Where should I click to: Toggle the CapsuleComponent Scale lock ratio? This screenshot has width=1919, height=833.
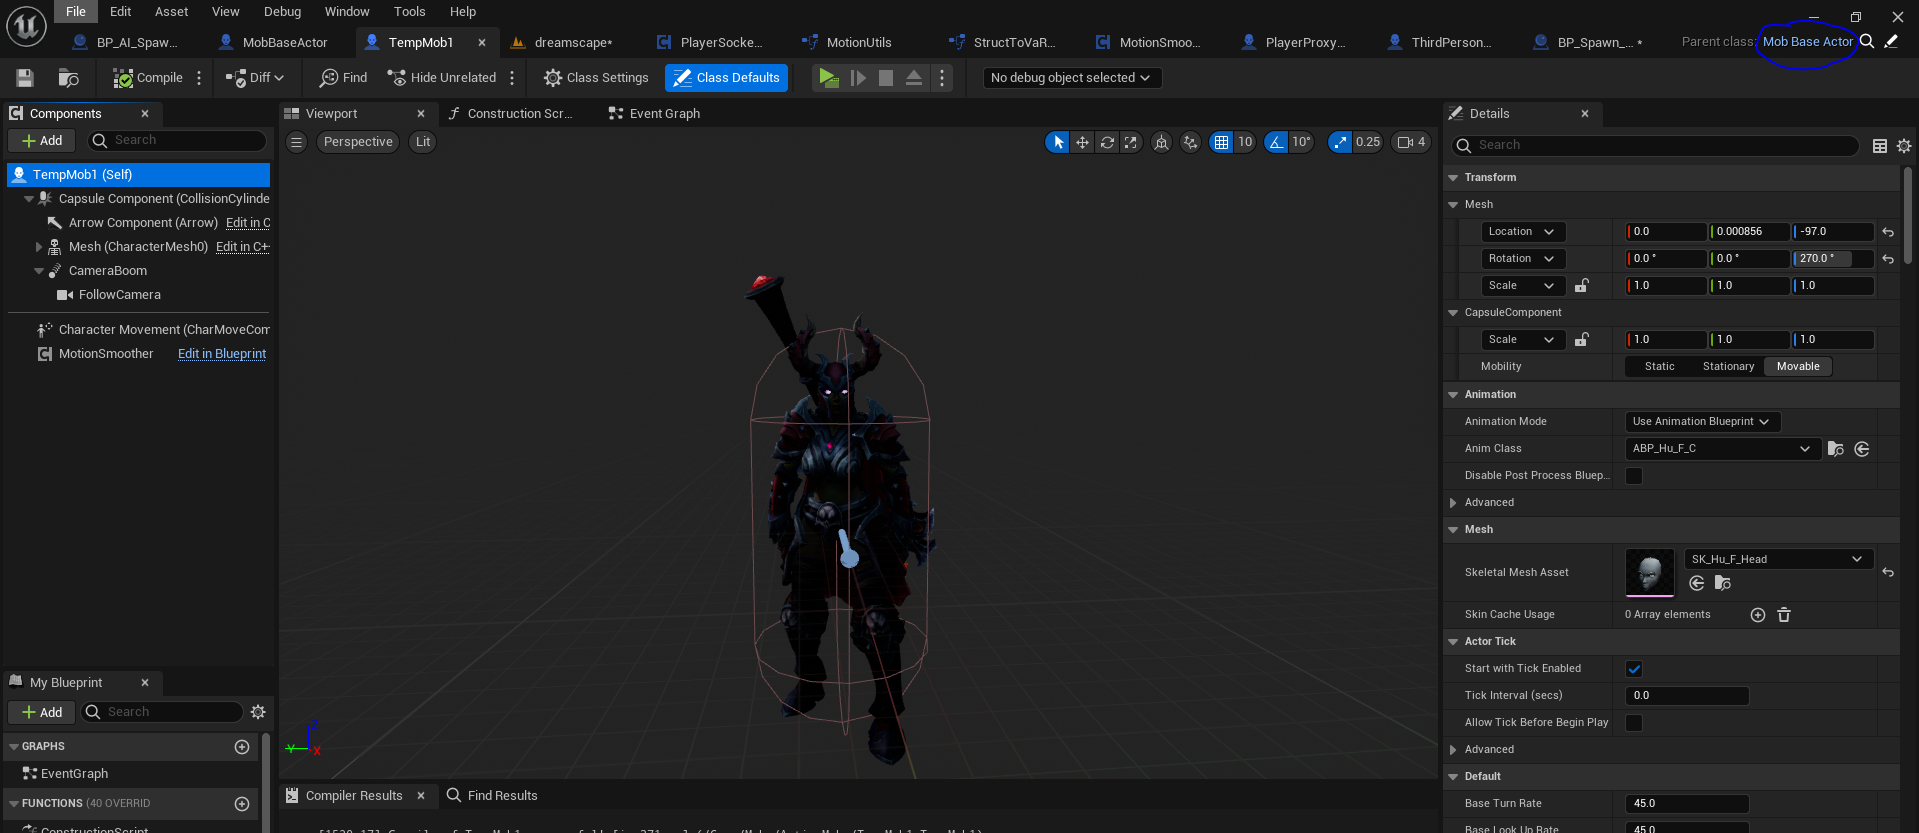(1582, 340)
